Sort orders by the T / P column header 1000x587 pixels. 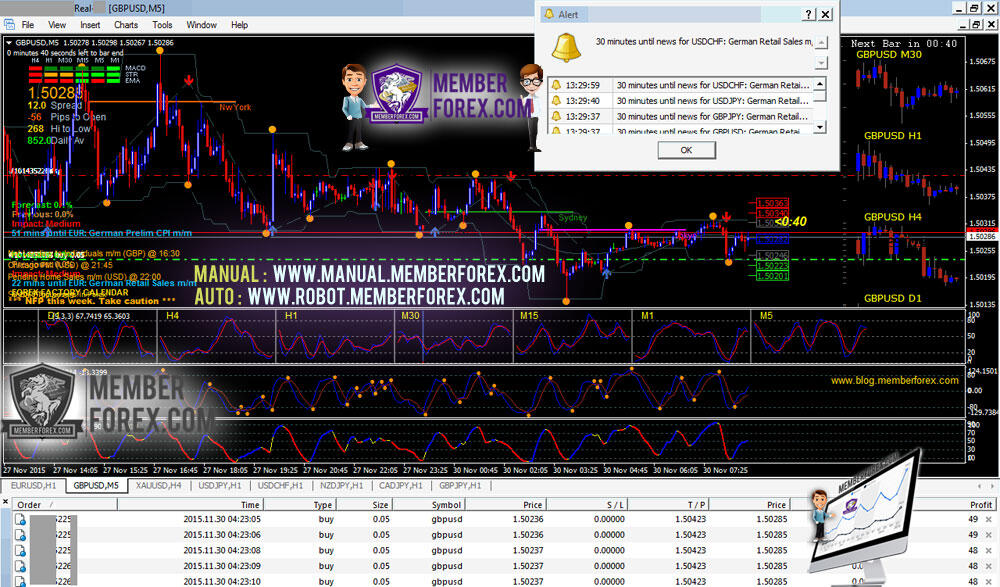tap(669, 505)
